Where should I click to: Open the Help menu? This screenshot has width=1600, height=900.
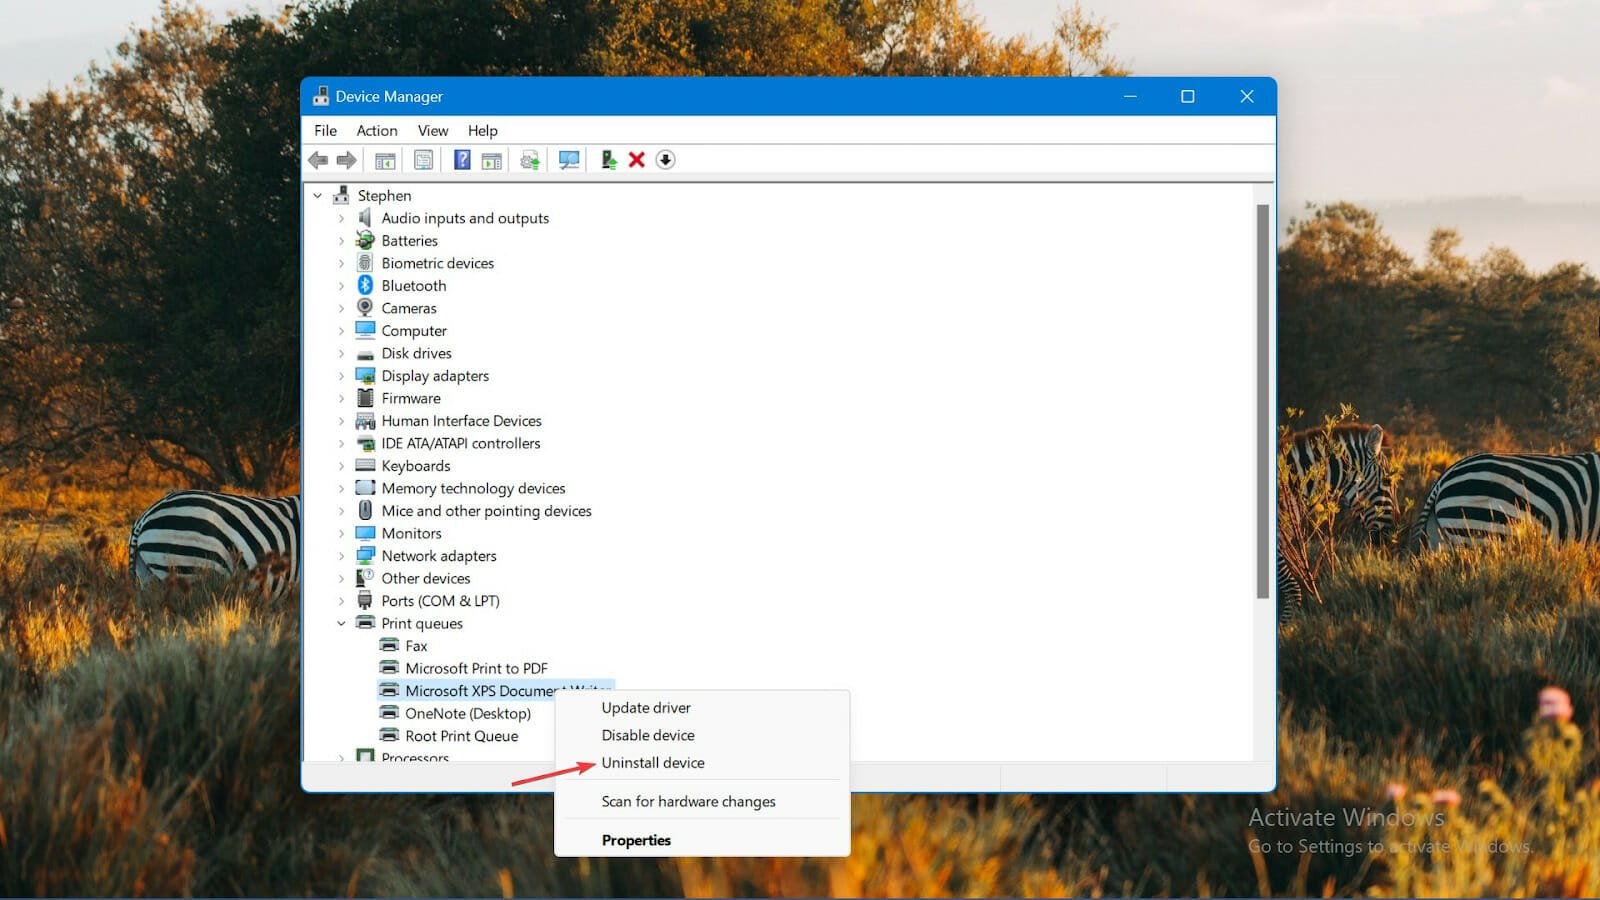(482, 130)
